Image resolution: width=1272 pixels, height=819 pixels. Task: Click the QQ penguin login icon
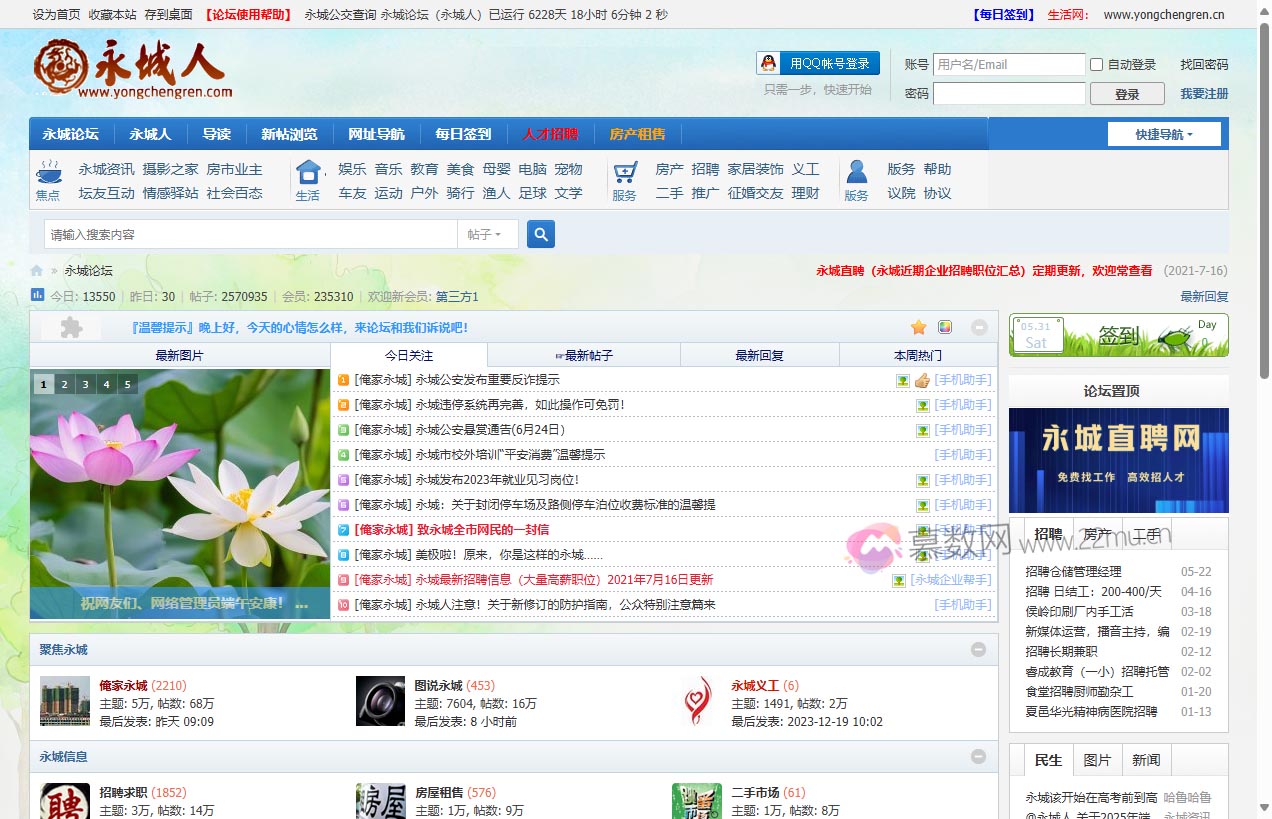(x=768, y=63)
